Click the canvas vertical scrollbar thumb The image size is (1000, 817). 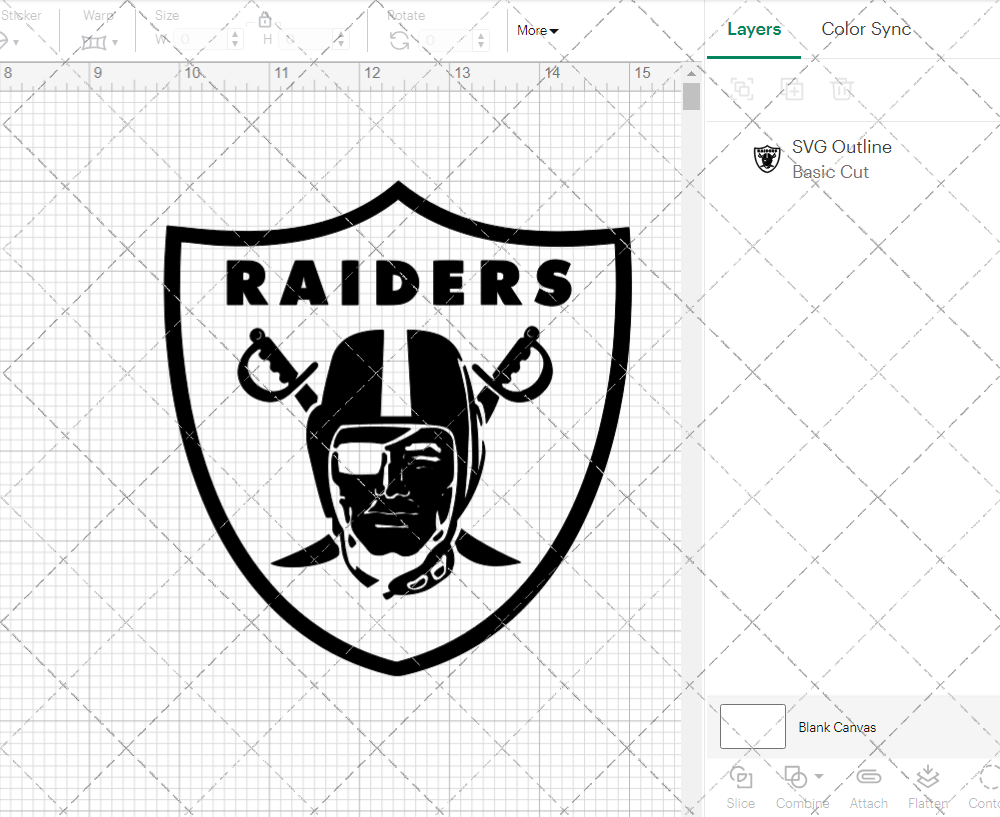(x=691, y=97)
